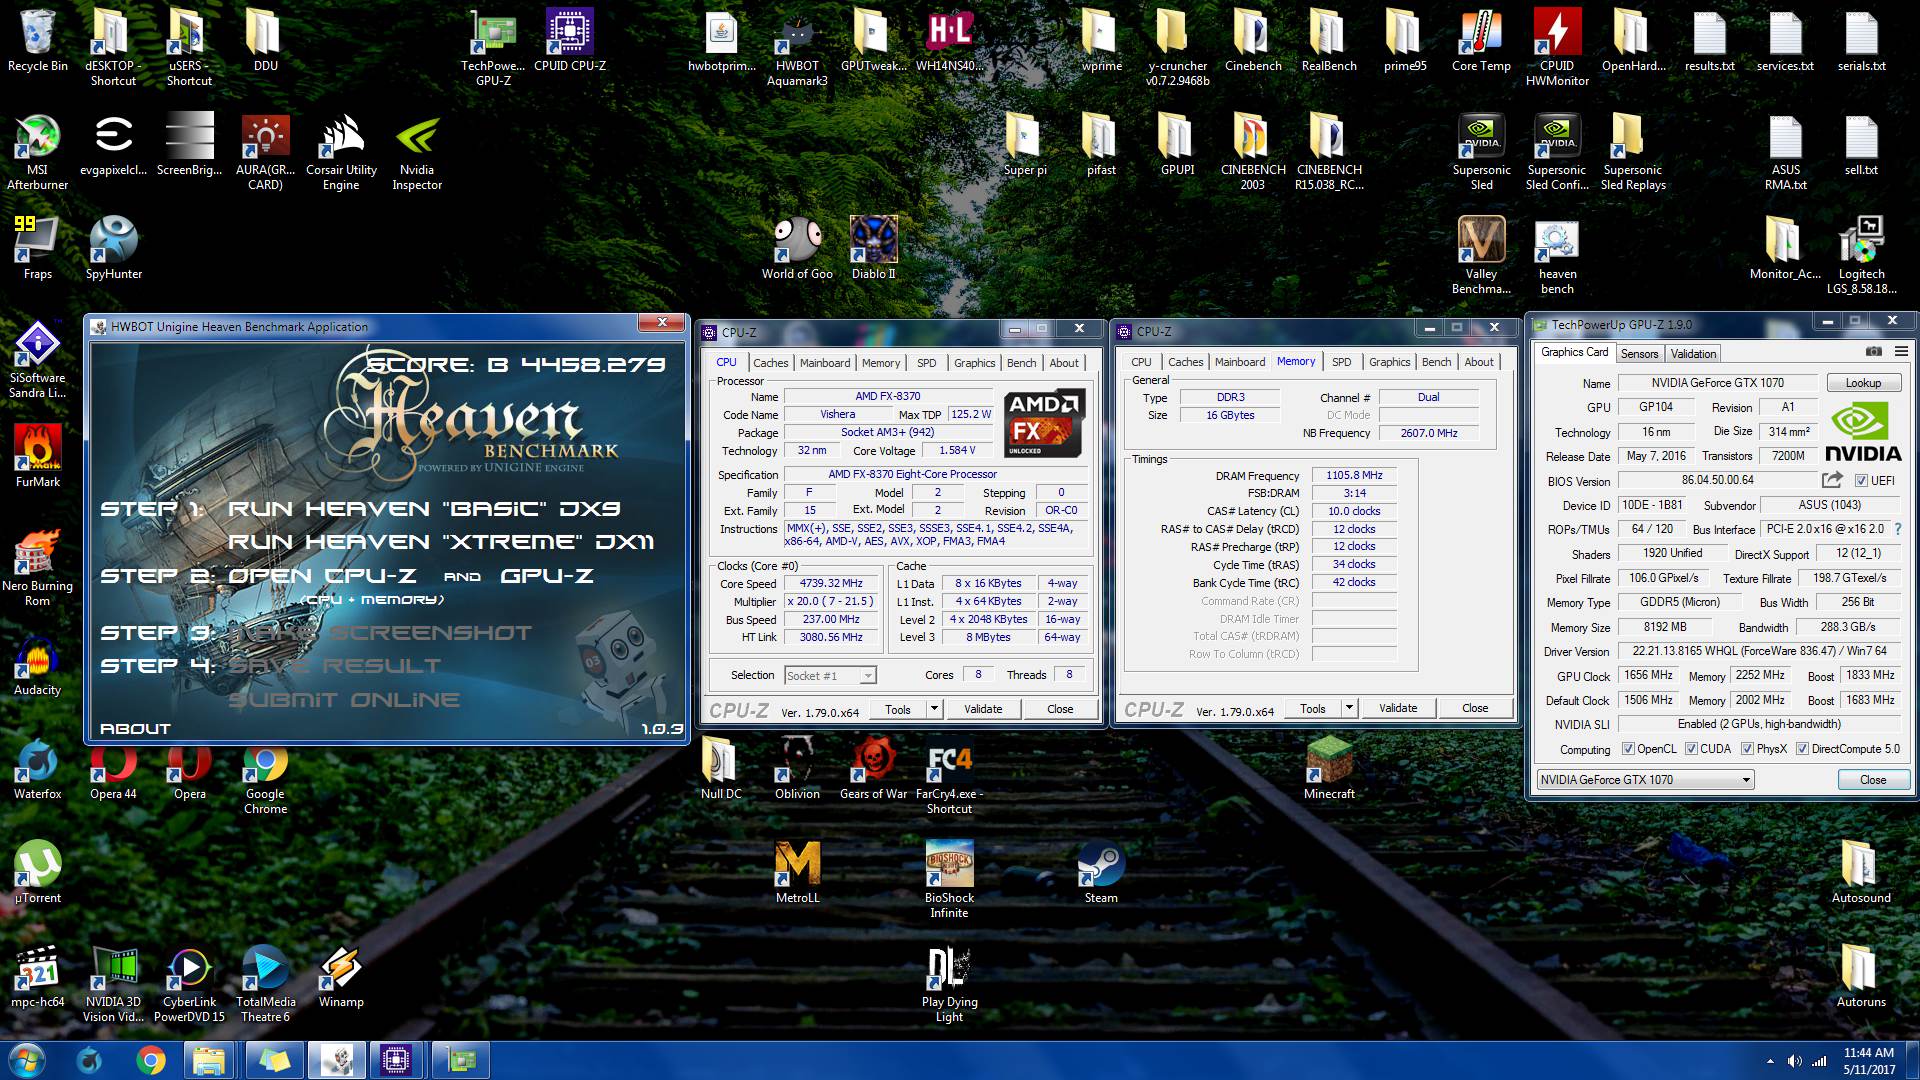Viewport: 1920px width, 1080px height.
Task: Launch Gears of War shortcut
Action: click(873, 768)
